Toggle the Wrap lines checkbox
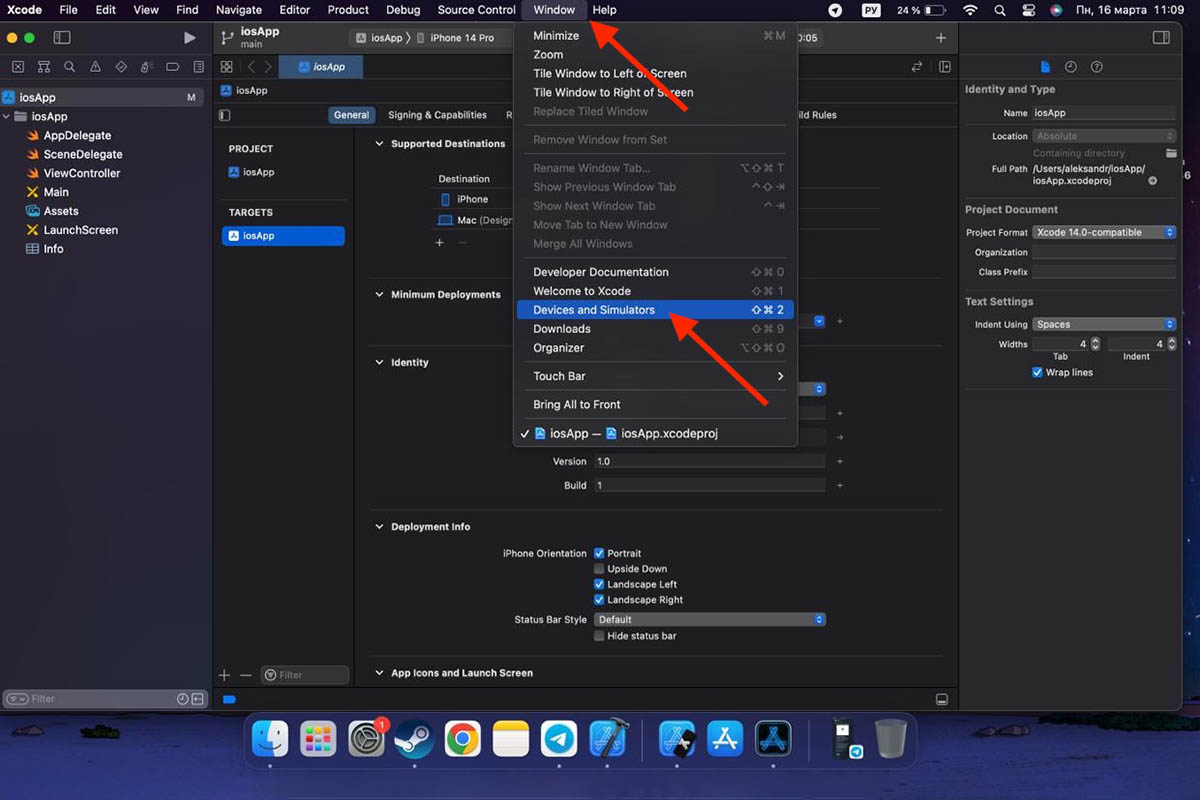Viewport: 1200px width, 800px height. point(1037,372)
